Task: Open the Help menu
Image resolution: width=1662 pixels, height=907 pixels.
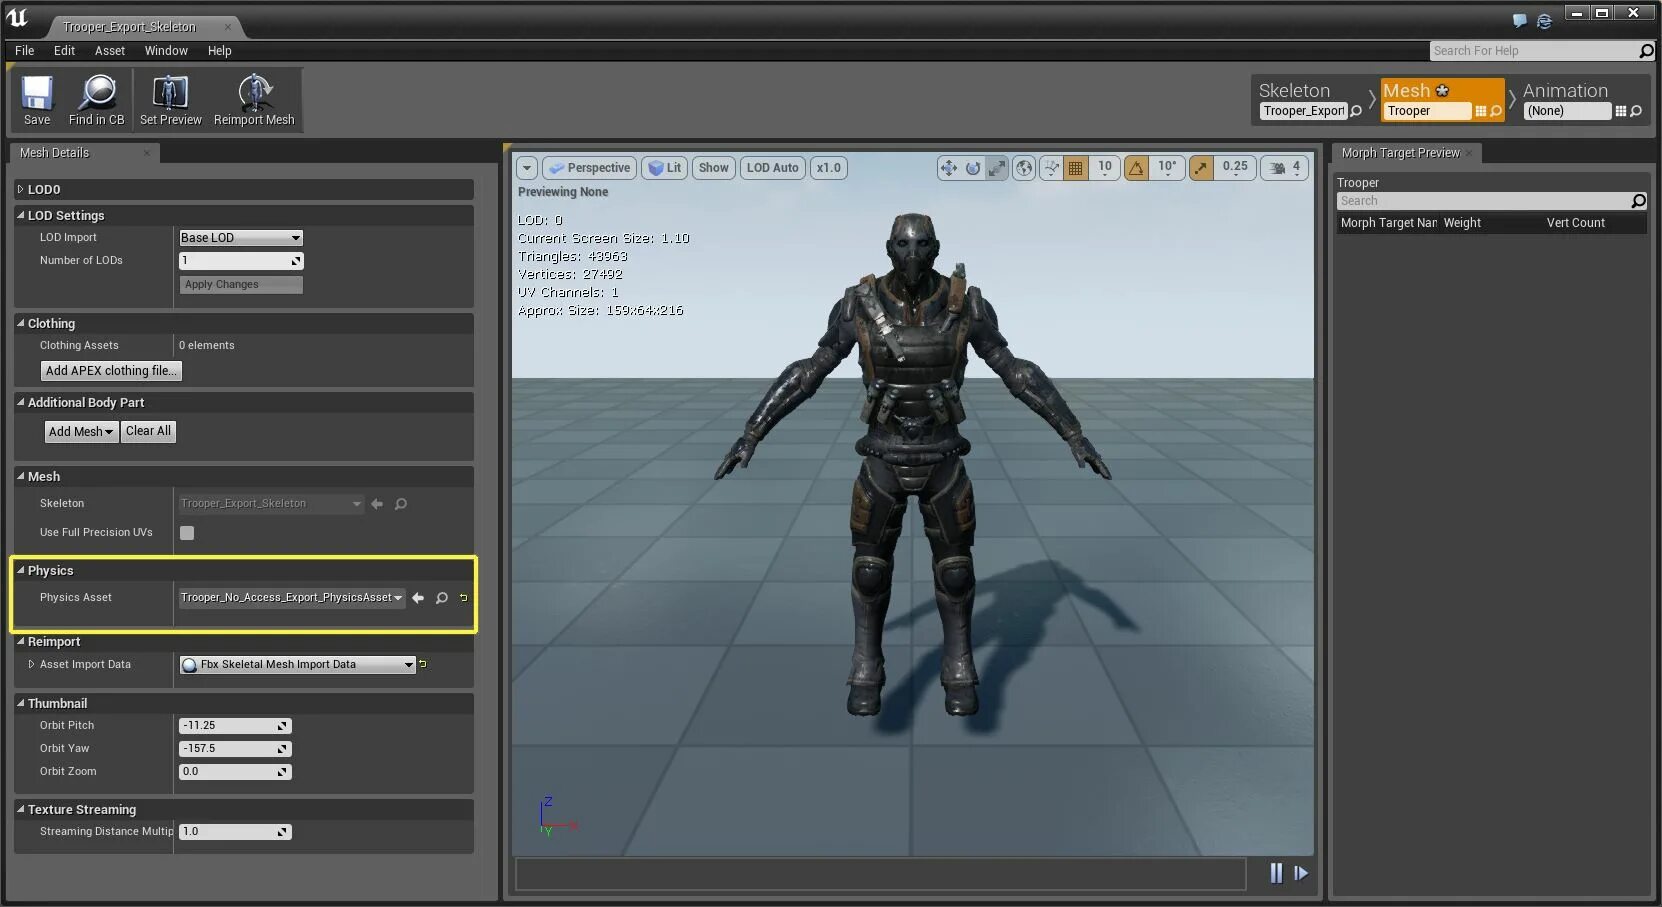Action: [x=219, y=51]
